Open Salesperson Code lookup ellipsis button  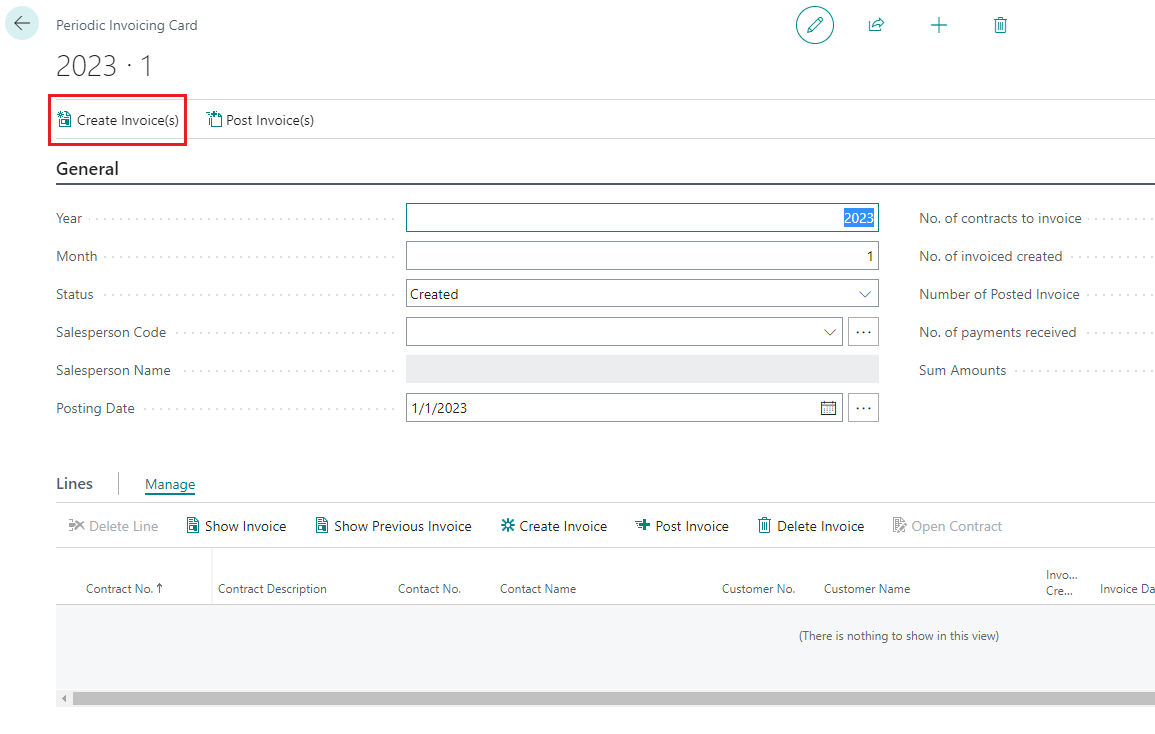pyautogui.click(x=863, y=332)
